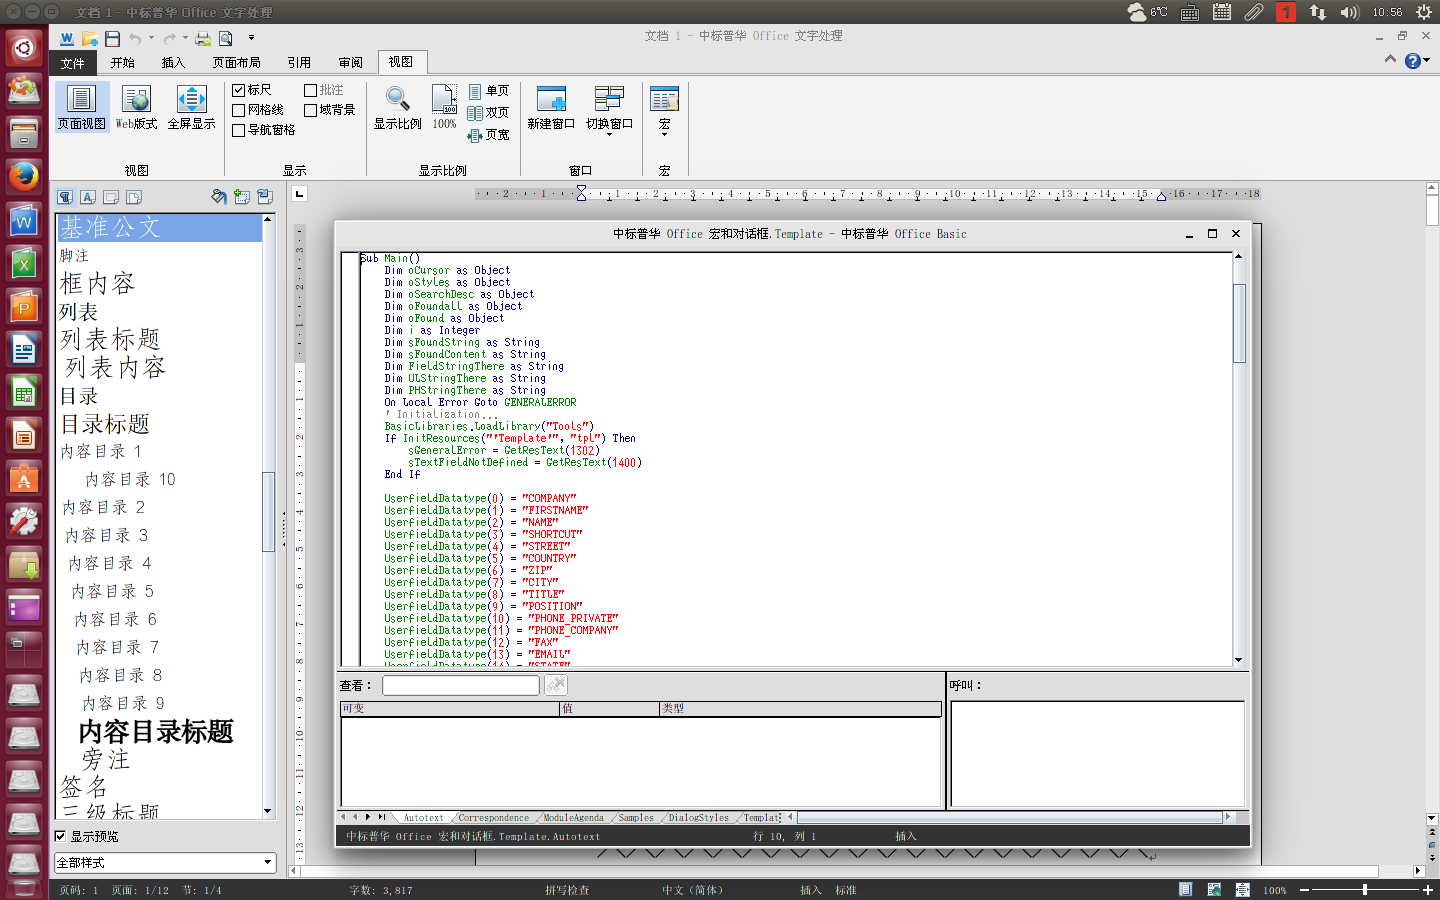
Task: Open the all styles (全部样式) dropdown
Action: click(x=165, y=863)
